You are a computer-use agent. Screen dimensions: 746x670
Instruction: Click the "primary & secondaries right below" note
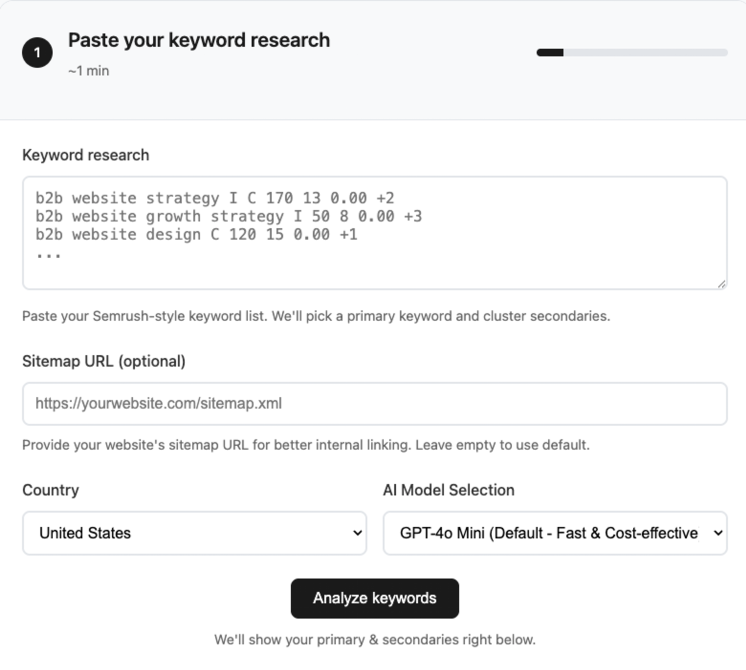pyautogui.click(x=375, y=639)
